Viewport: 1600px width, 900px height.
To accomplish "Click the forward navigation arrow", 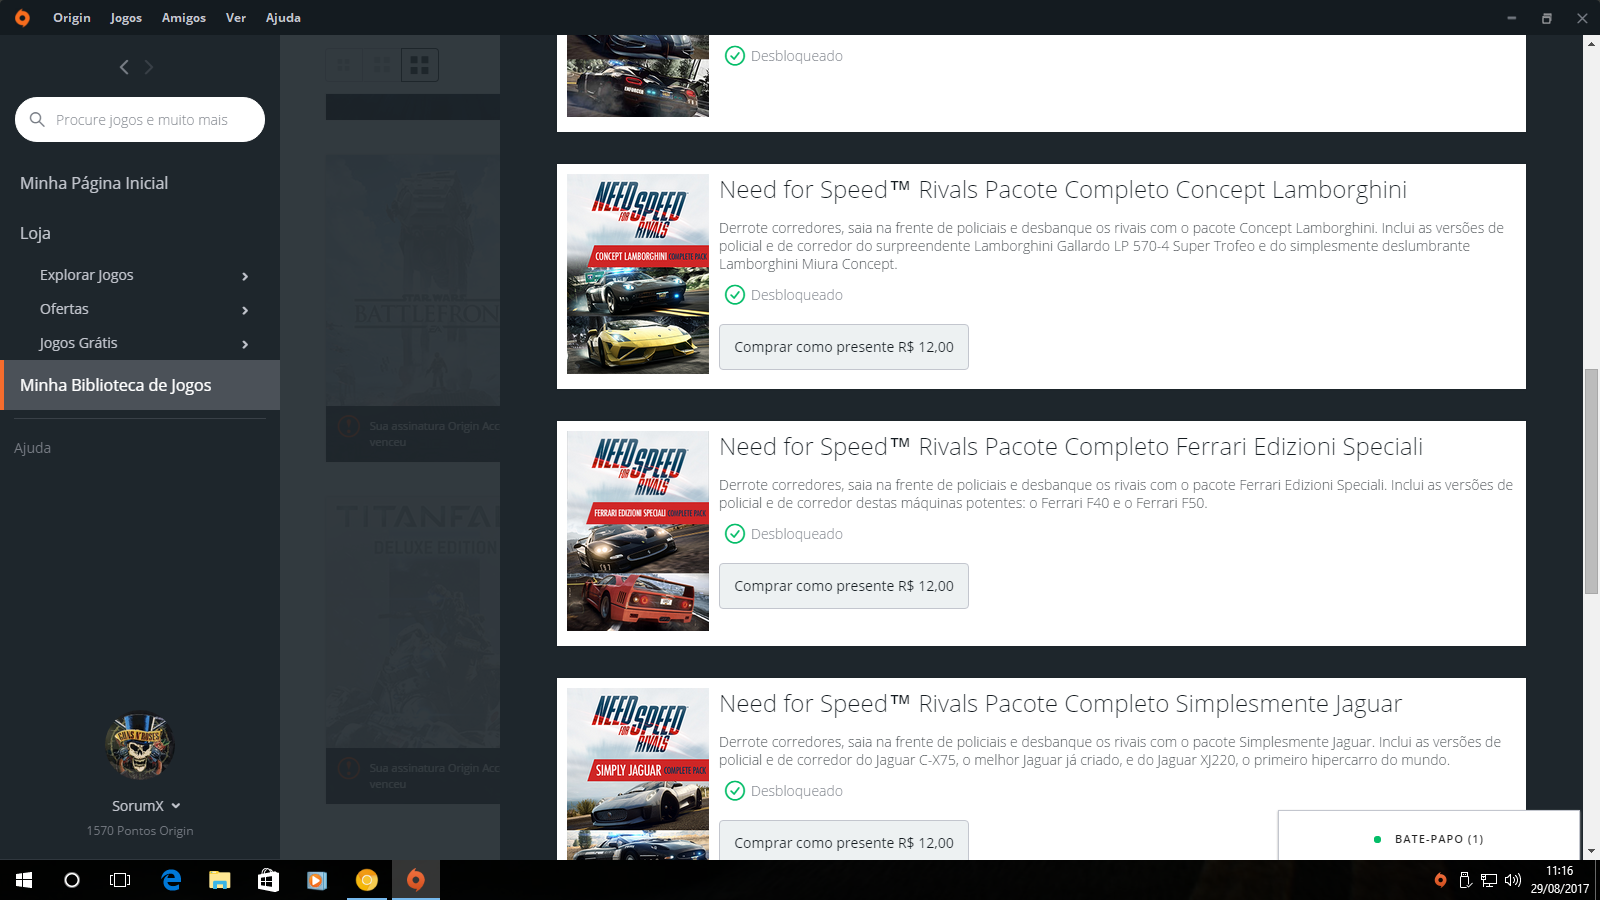I will 149,67.
